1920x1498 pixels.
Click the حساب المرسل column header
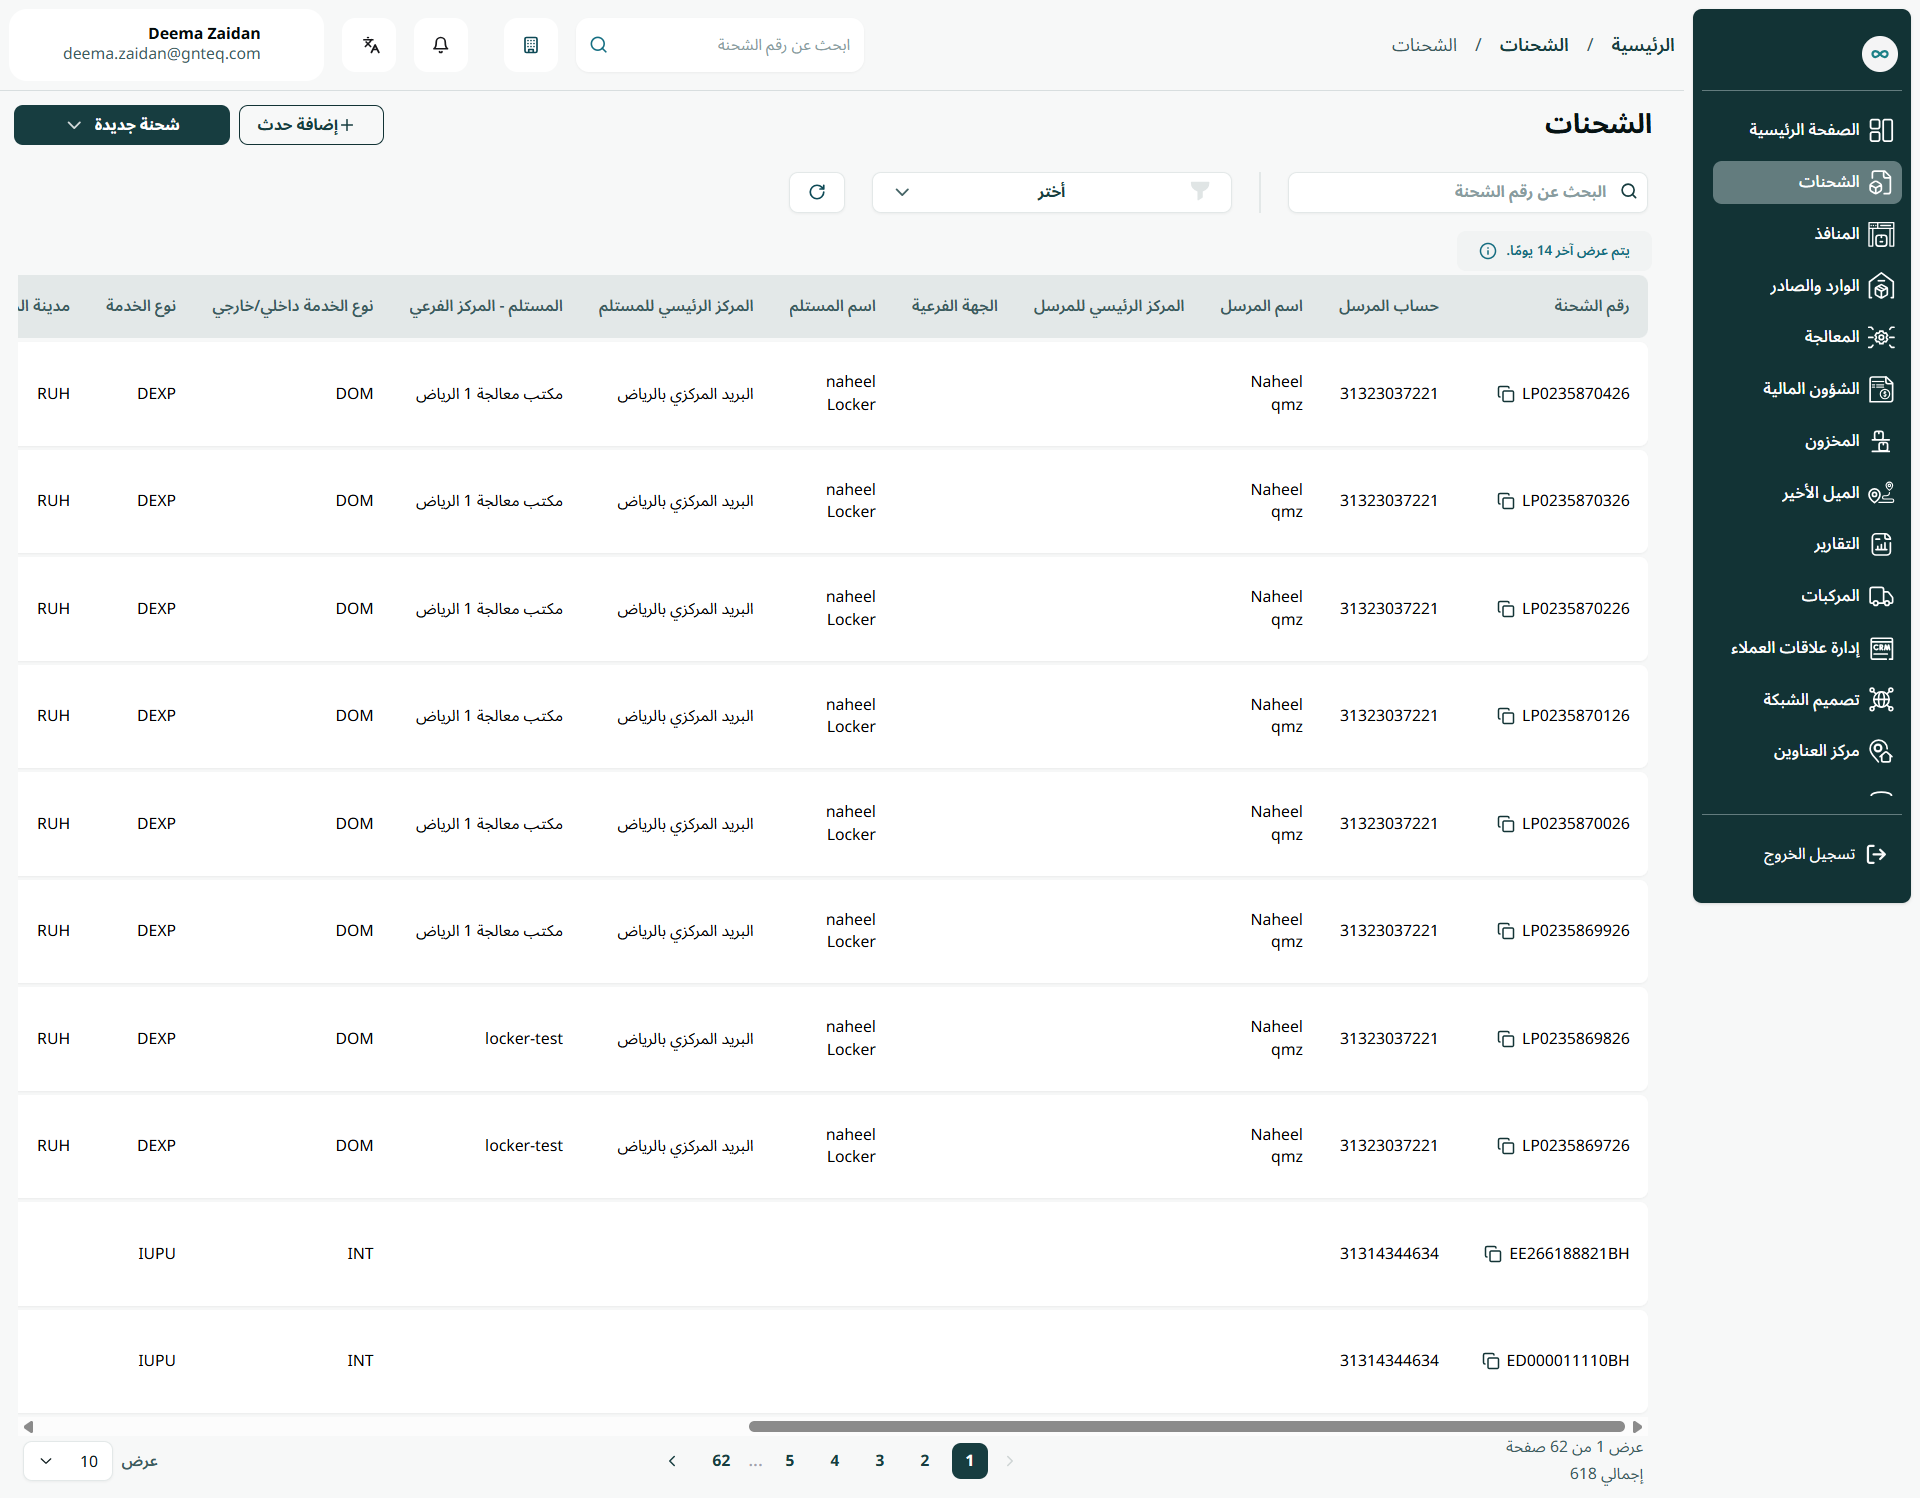click(1388, 306)
